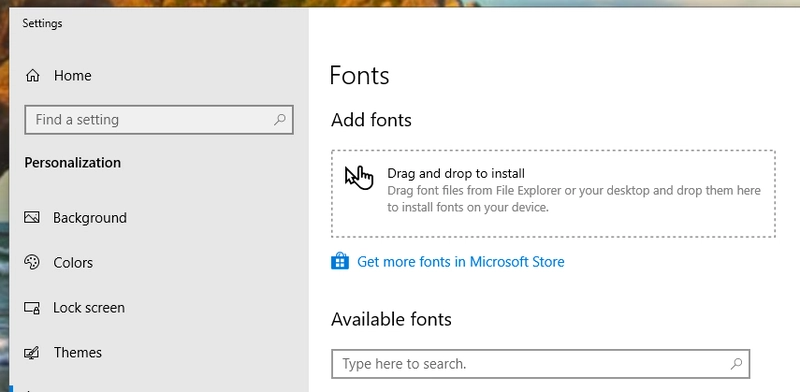Click the Personalization section label
The height and width of the screenshot is (392, 800).
(72, 163)
